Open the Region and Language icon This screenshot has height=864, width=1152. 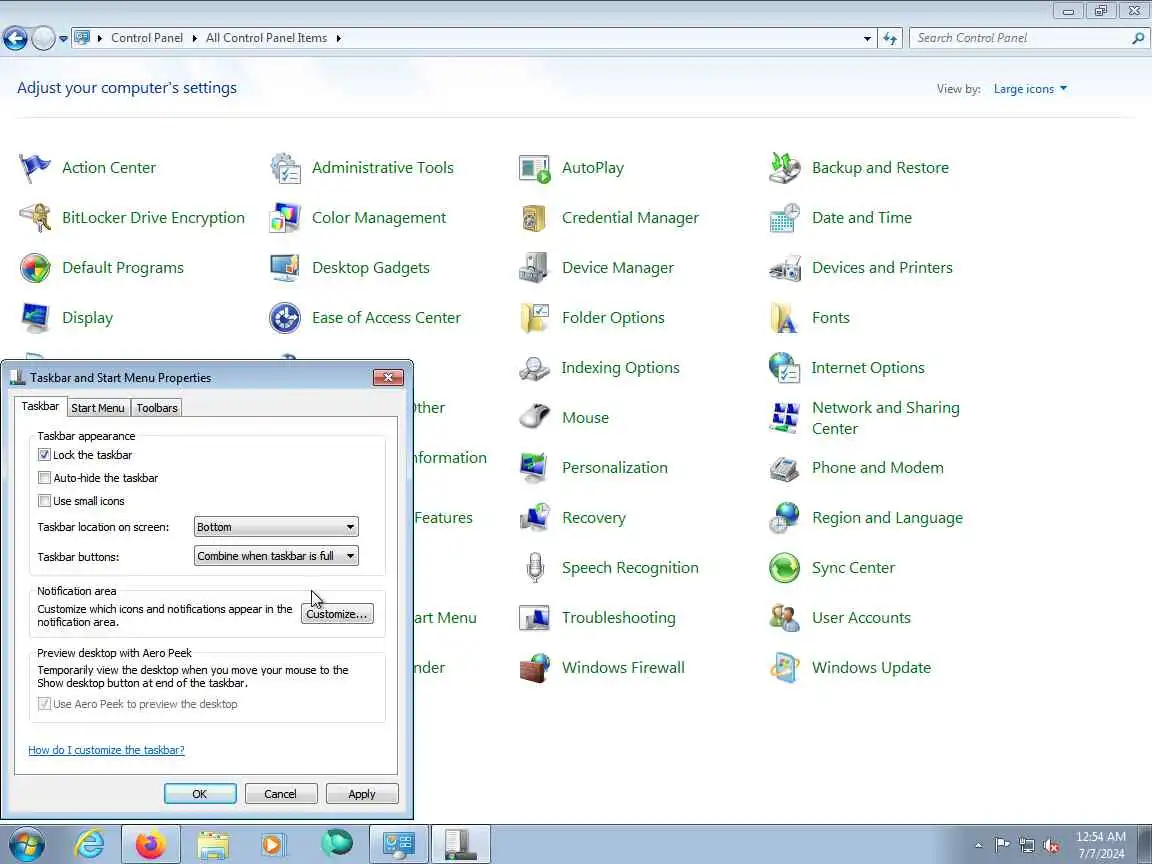785,518
